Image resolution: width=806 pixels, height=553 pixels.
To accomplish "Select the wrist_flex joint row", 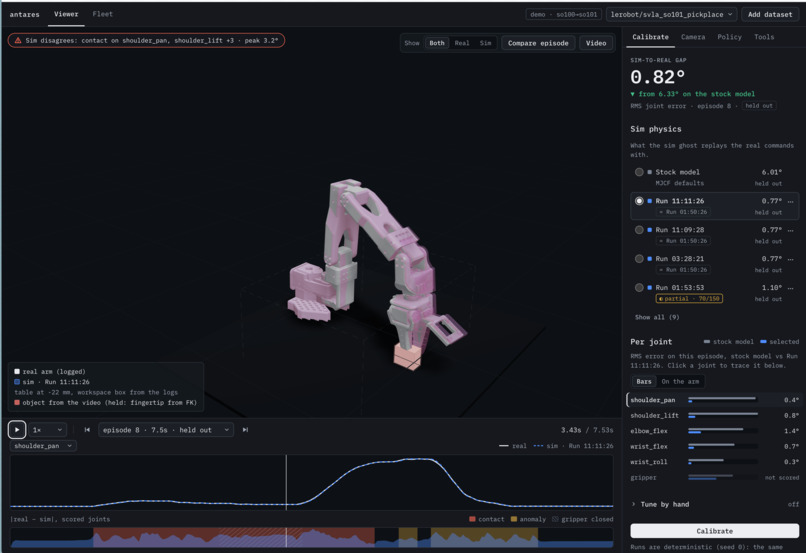I will (x=713, y=446).
